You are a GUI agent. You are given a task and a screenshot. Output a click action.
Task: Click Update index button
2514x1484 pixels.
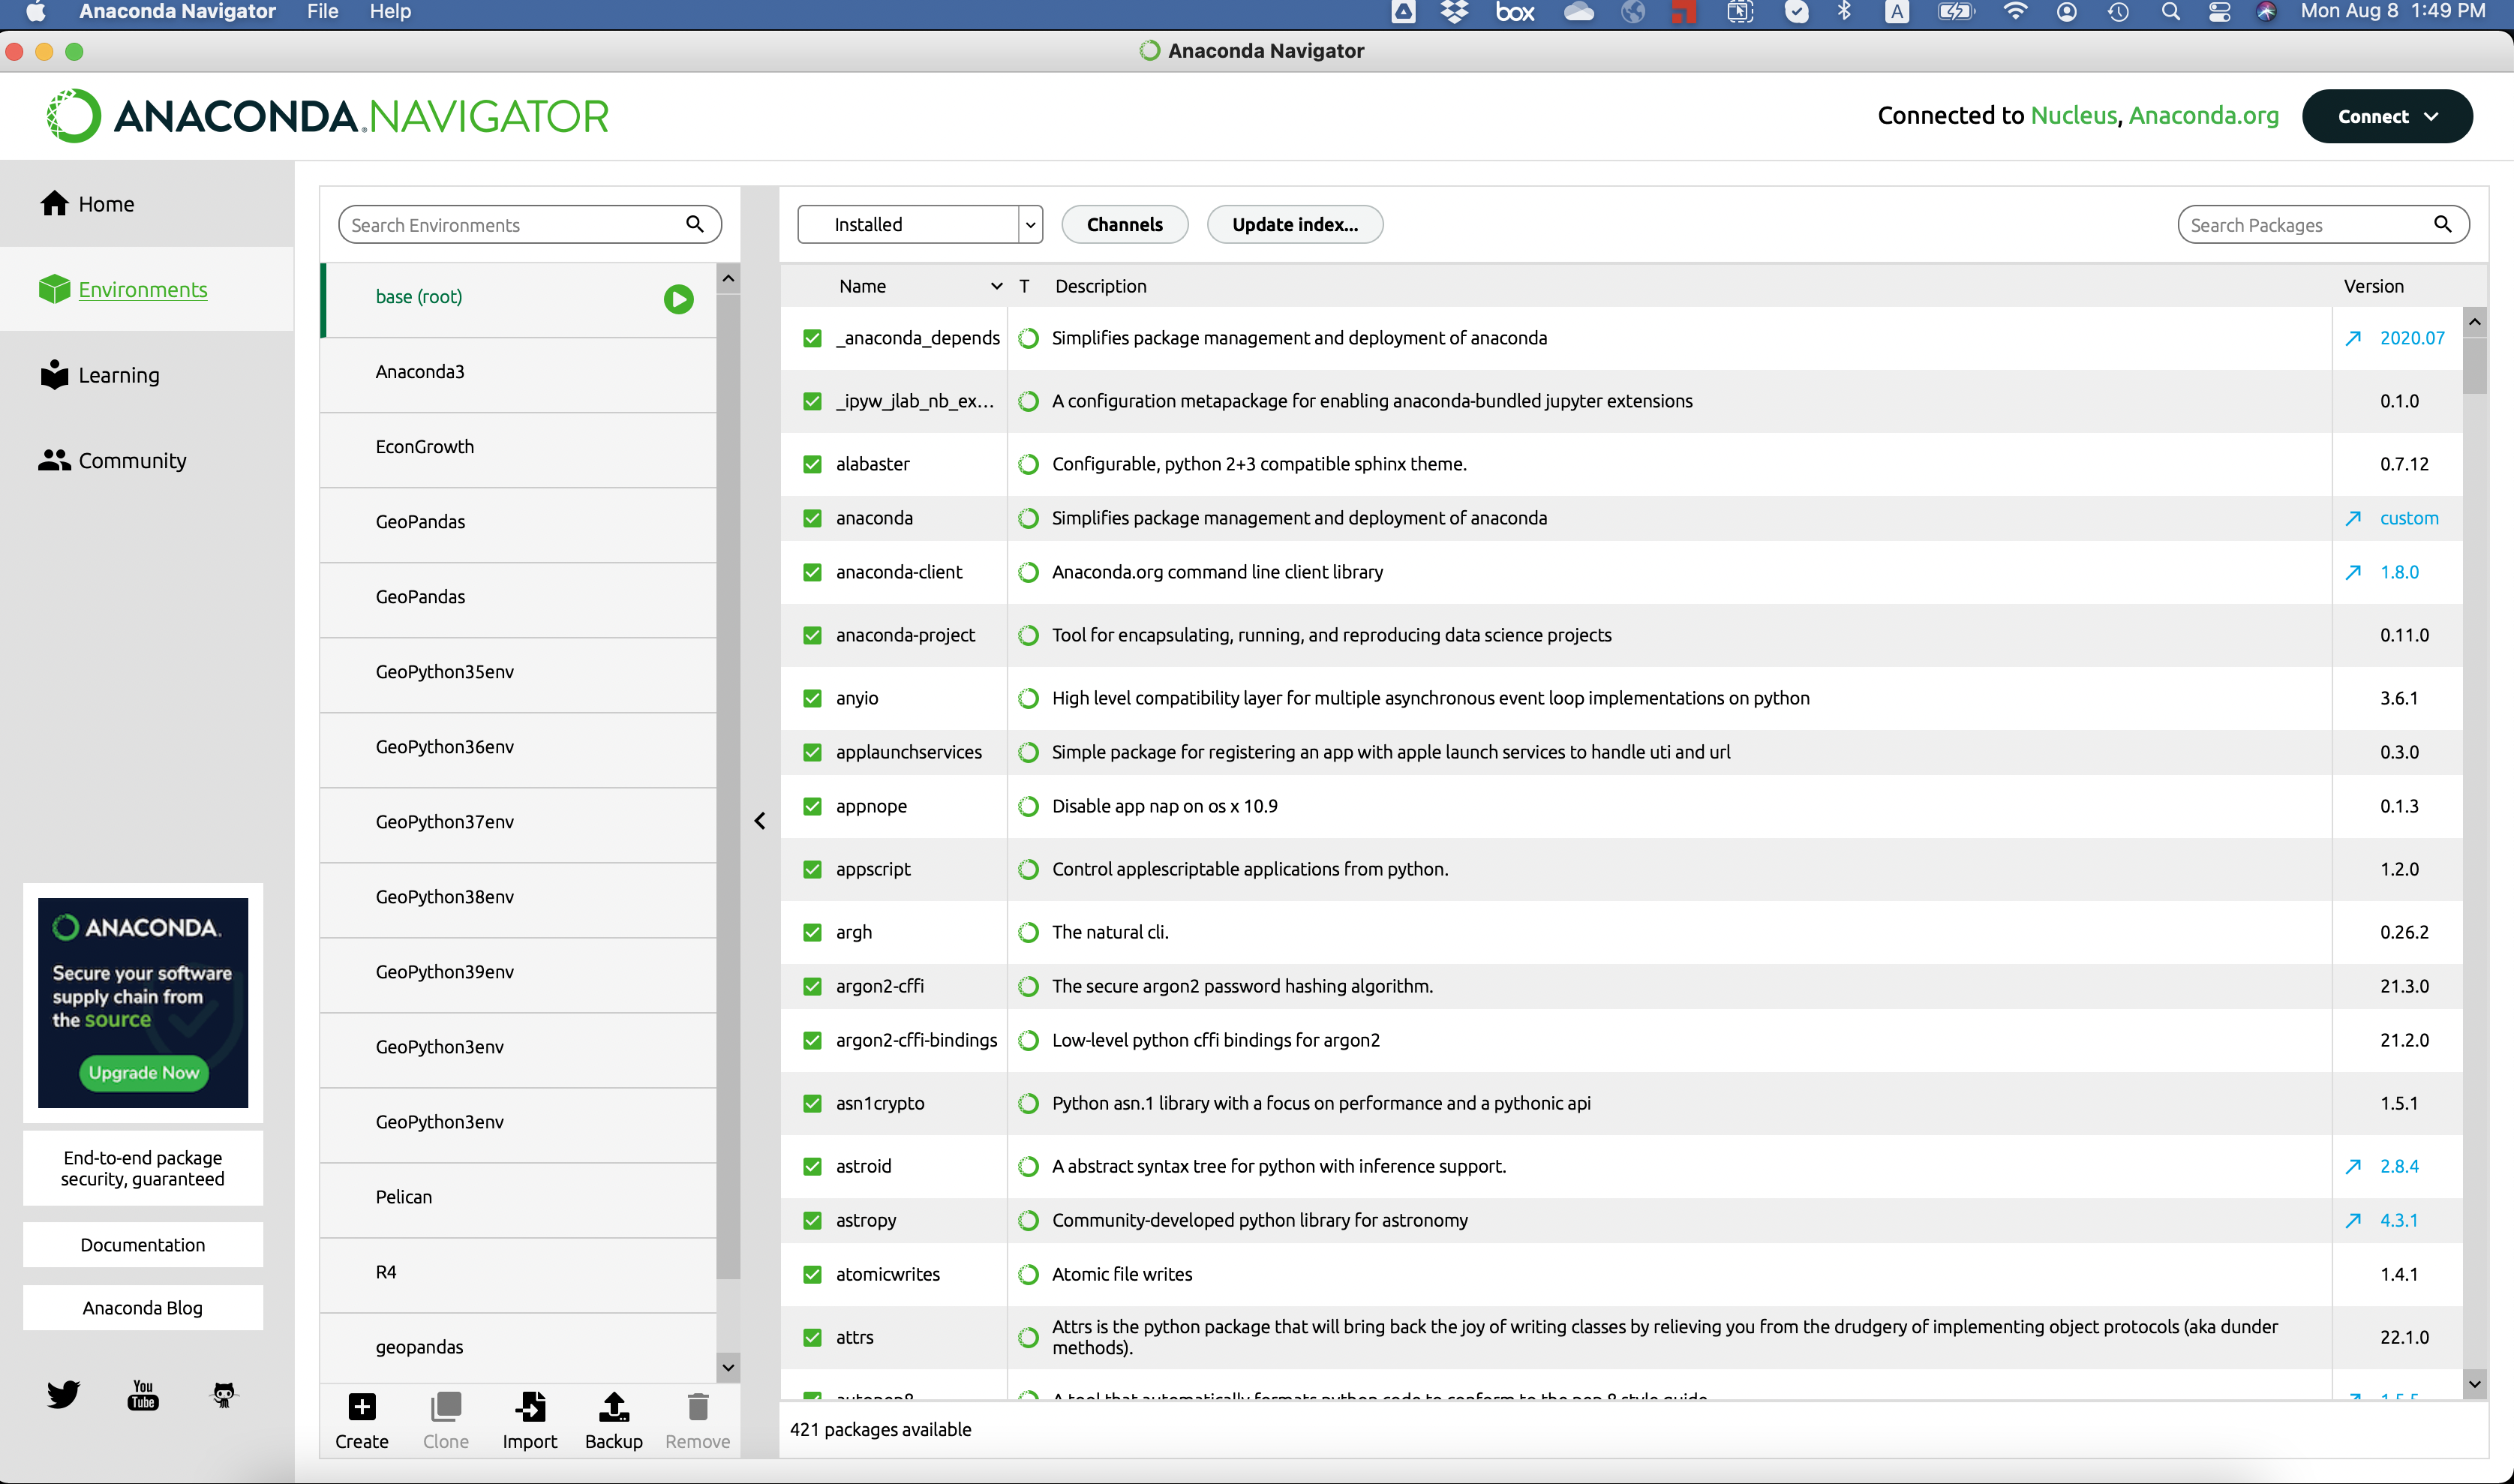1295,223
